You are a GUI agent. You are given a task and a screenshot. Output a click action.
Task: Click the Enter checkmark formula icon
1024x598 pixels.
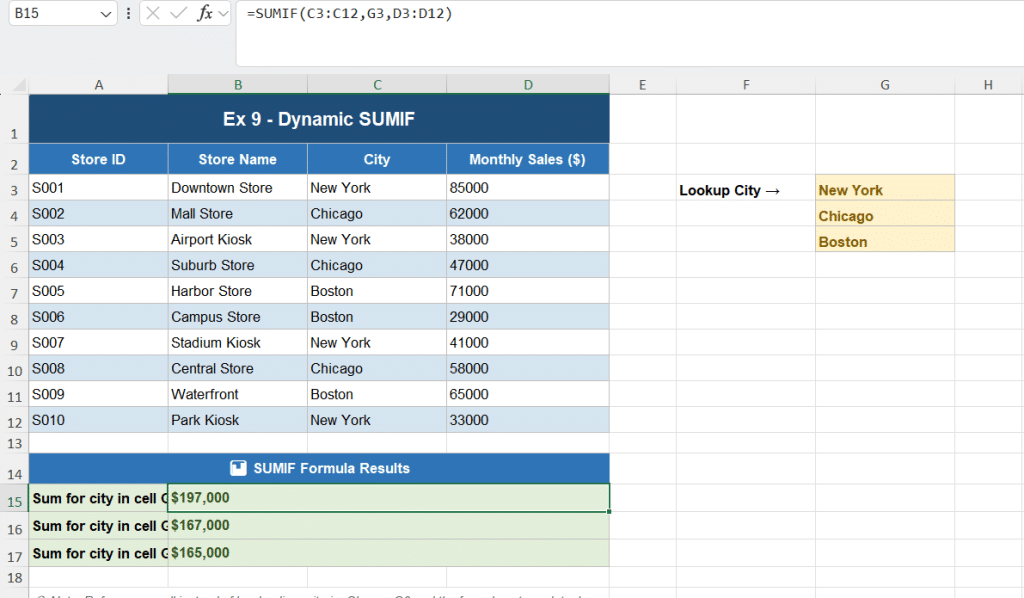(x=178, y=14)
